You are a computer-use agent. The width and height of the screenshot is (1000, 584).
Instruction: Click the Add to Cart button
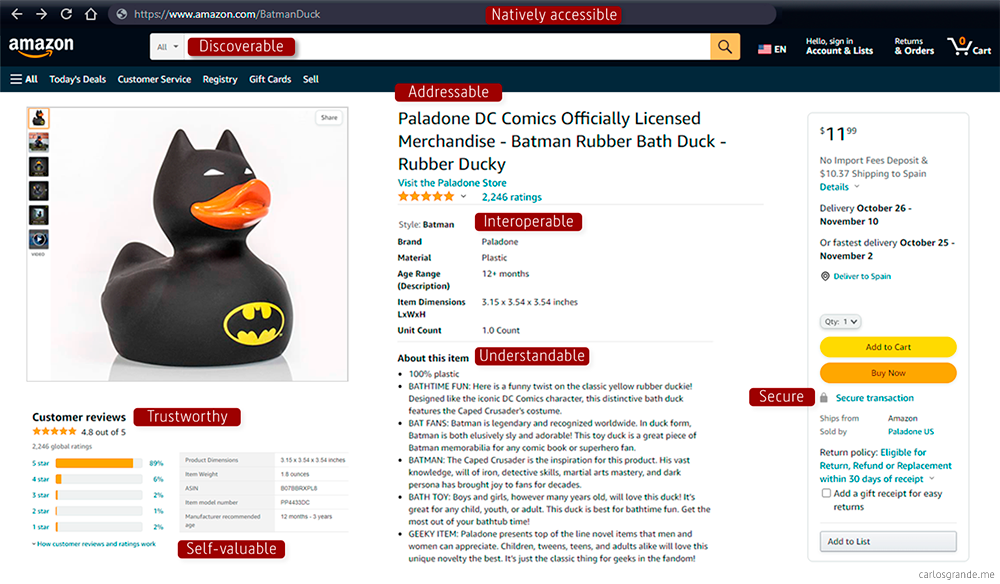[x=888, y=347]
